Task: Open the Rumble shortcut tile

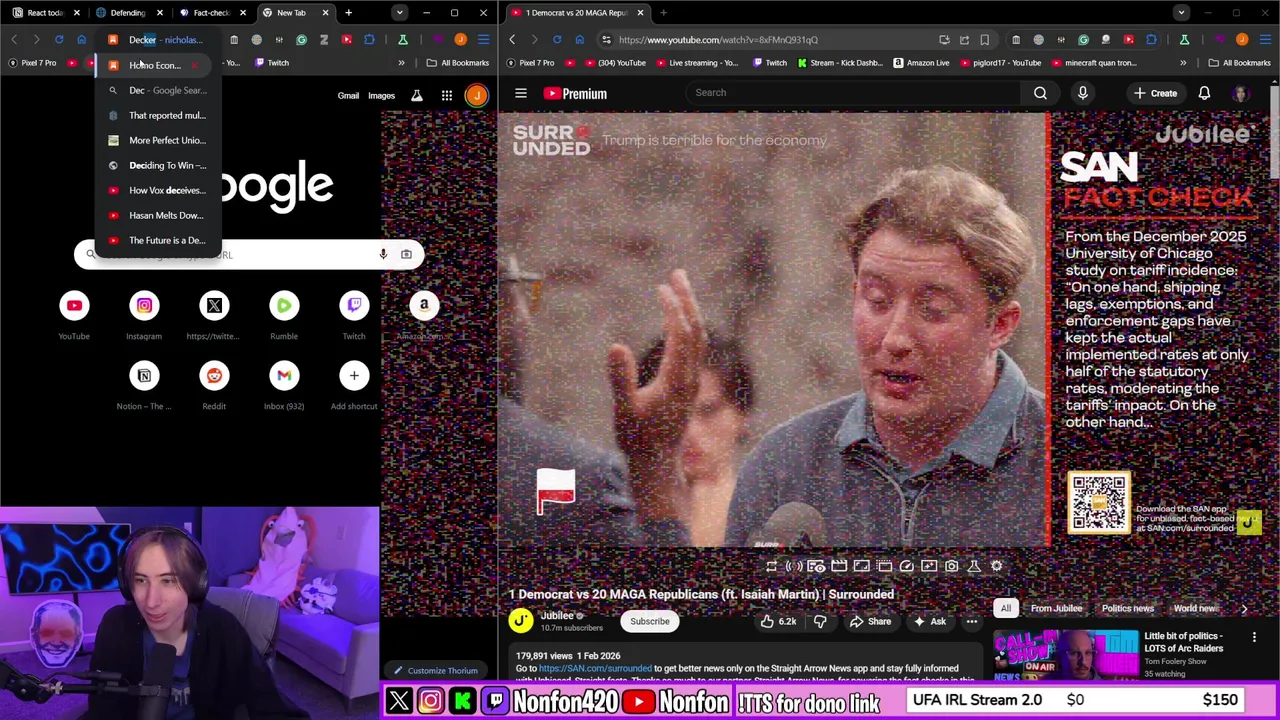Action: point(284,305)
